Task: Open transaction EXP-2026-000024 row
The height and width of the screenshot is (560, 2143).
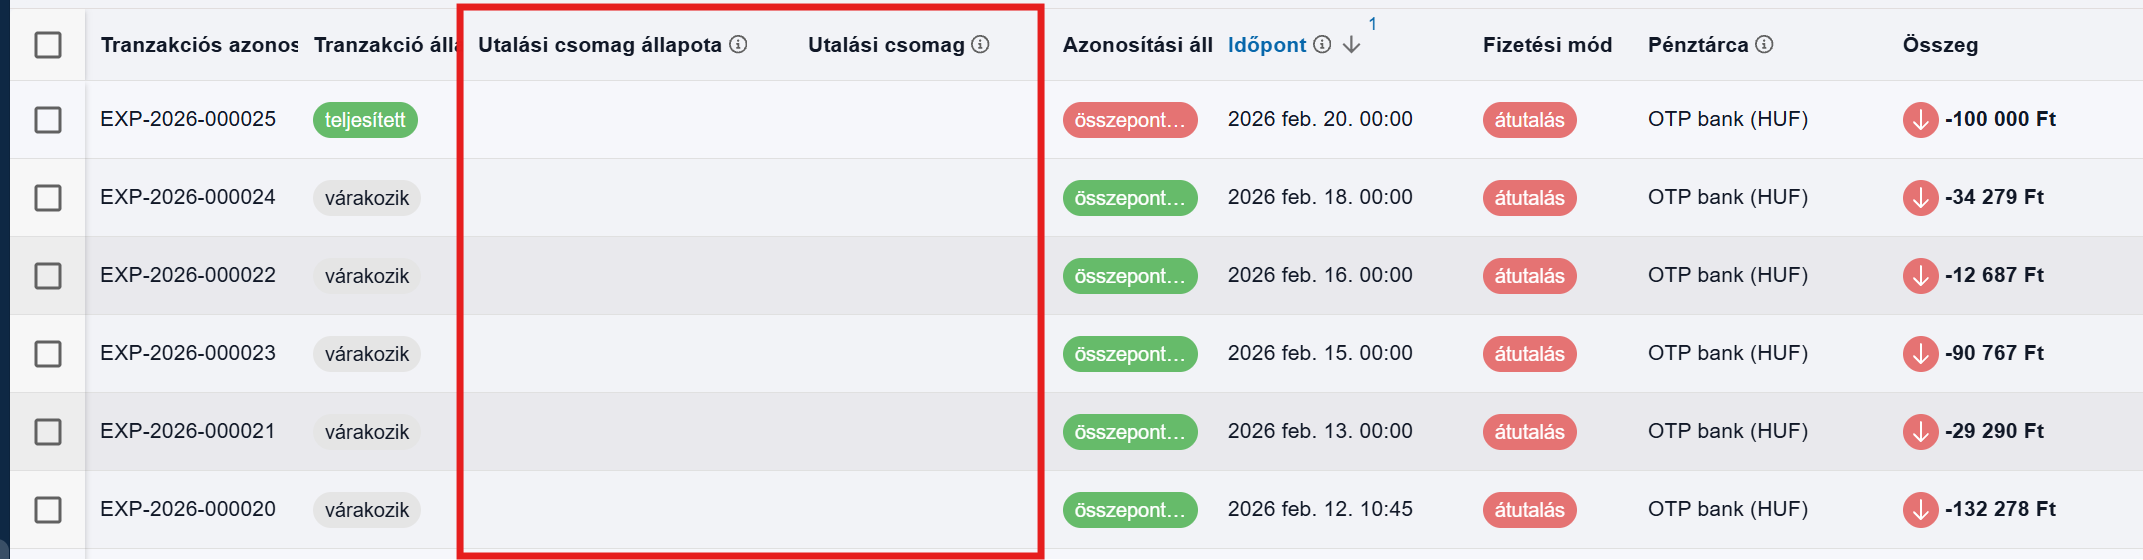Action: click(188, 197)
